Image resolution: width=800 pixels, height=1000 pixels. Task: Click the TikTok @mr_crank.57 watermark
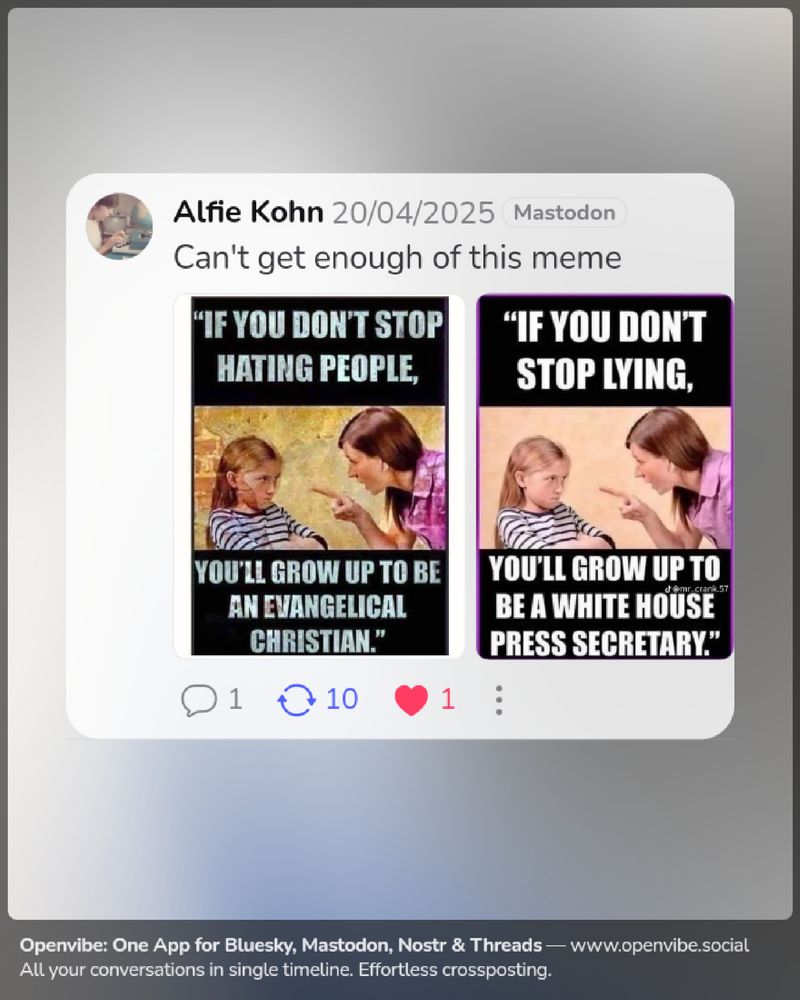click(x=697, y=589)
